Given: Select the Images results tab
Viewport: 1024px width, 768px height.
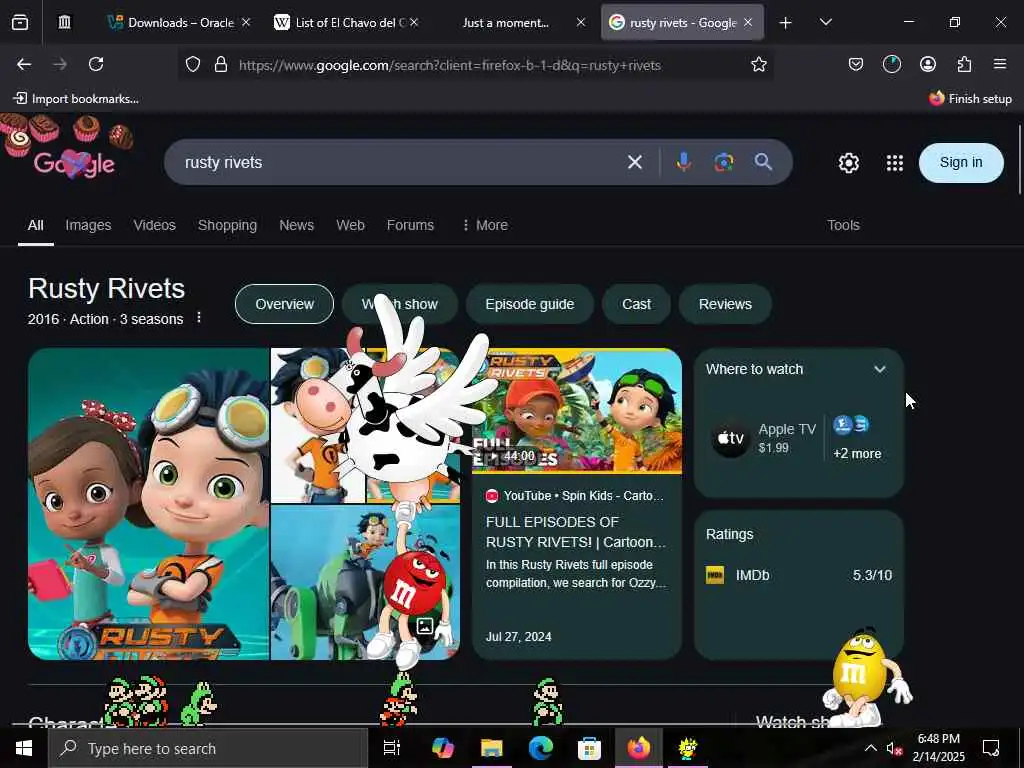Looking at the screenshot, I should pos(88,225).
